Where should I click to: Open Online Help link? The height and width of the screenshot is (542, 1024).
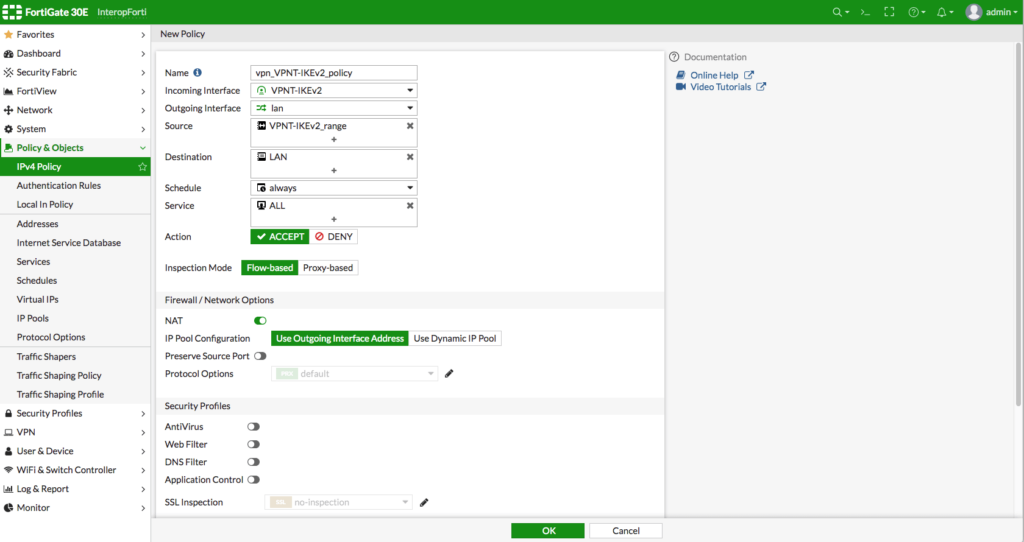pos(714,75)
